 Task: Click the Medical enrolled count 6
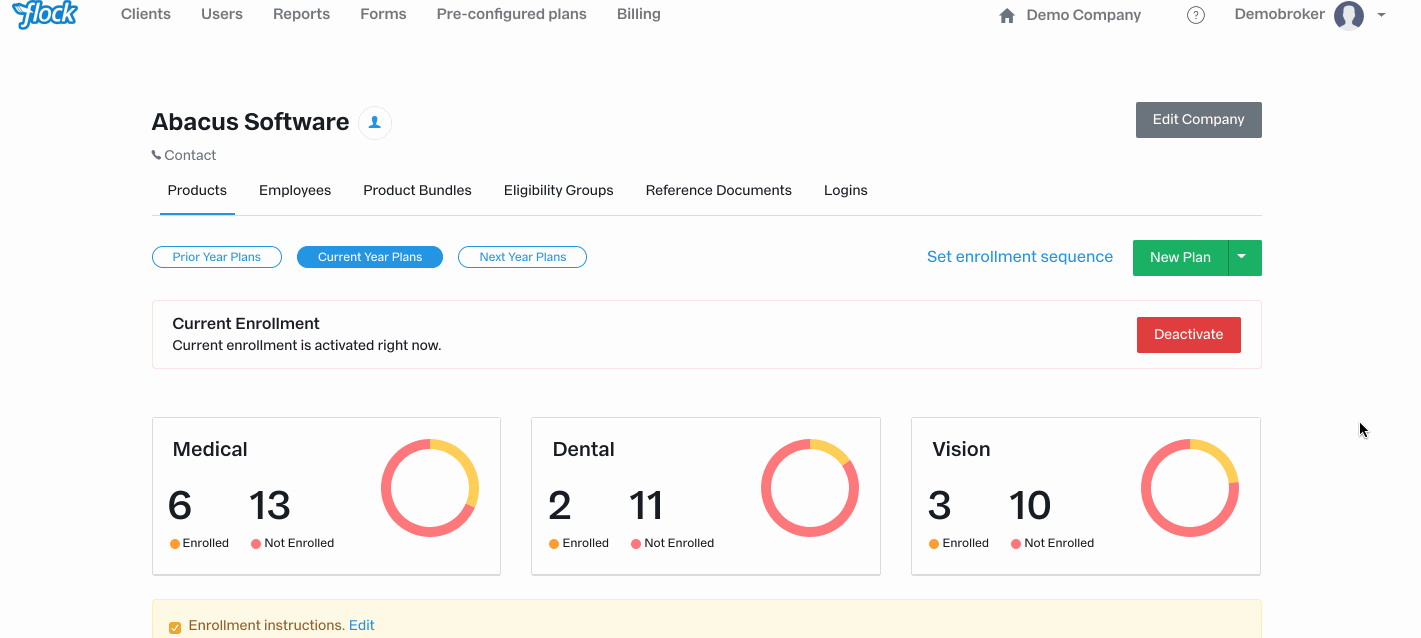click(x=180, y=506)
